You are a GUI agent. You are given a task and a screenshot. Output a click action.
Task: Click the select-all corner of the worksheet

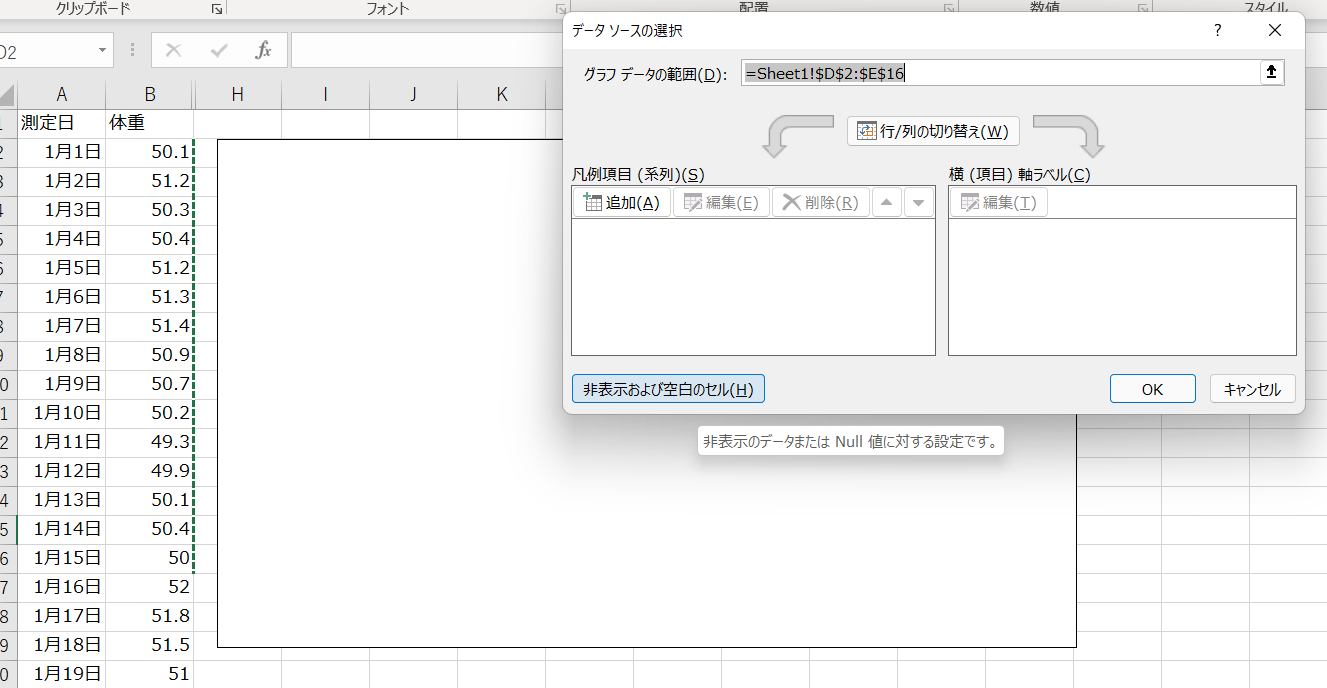coord(7,95)
